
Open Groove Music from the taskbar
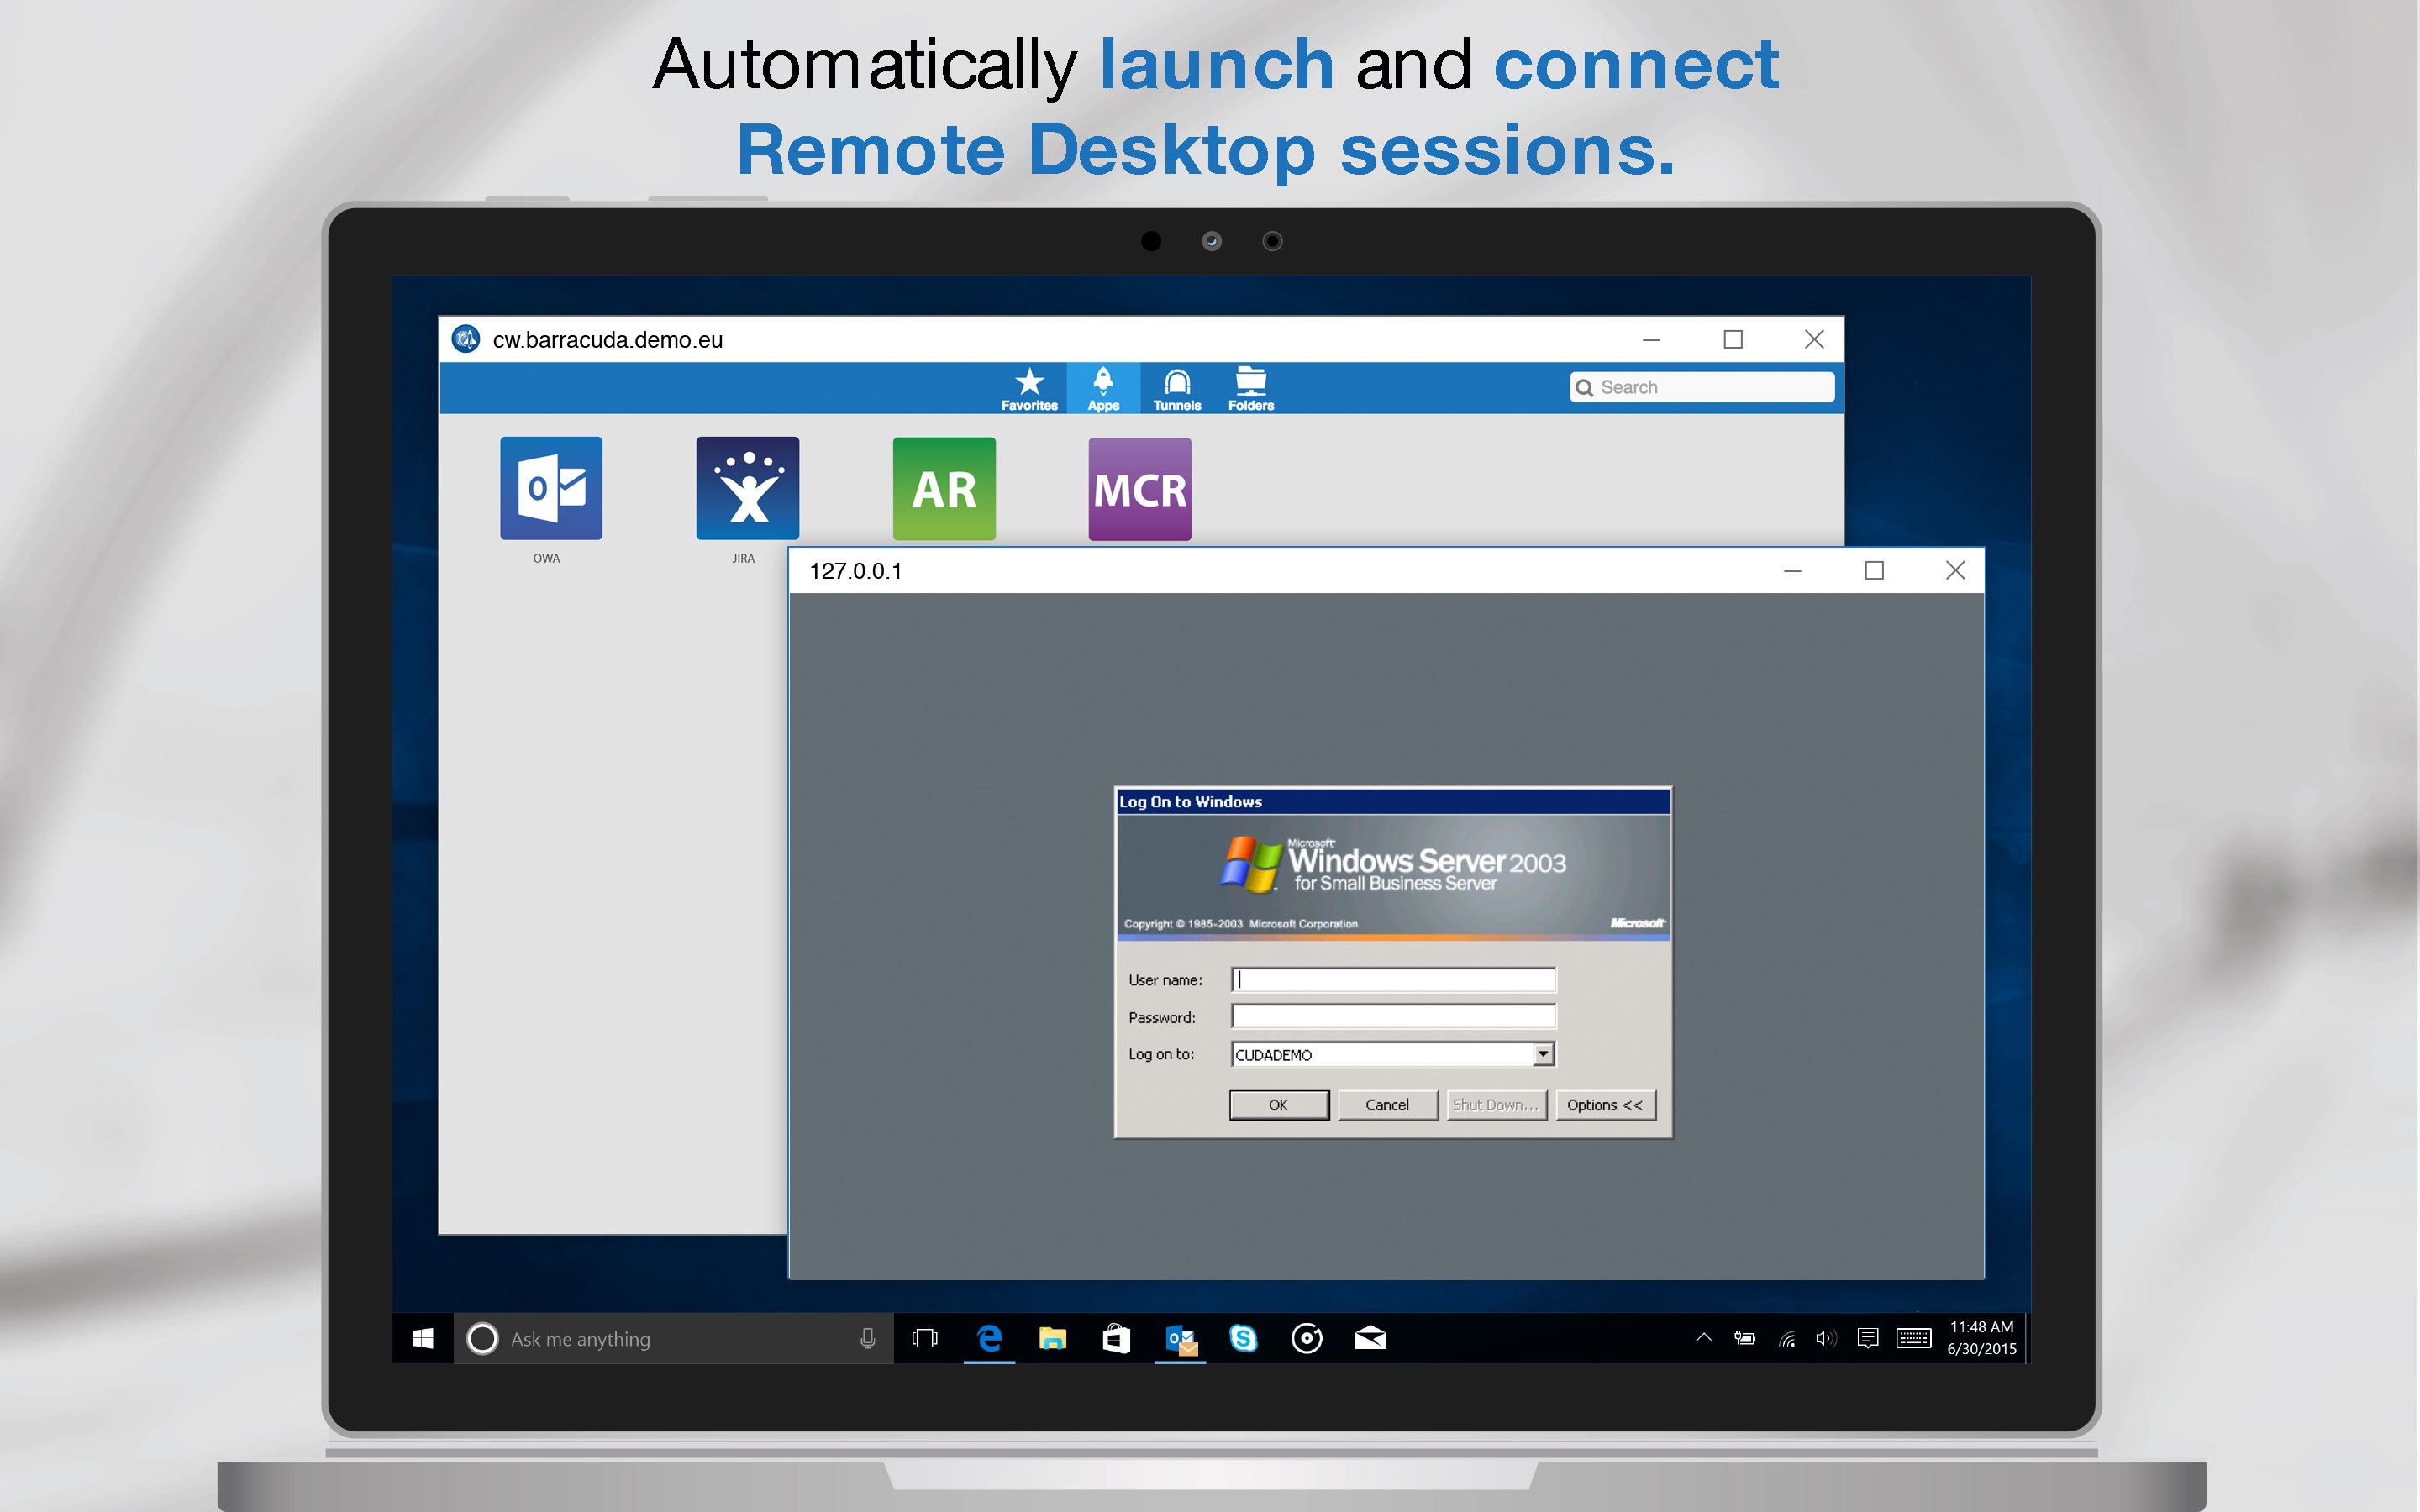(1307, 1338)
